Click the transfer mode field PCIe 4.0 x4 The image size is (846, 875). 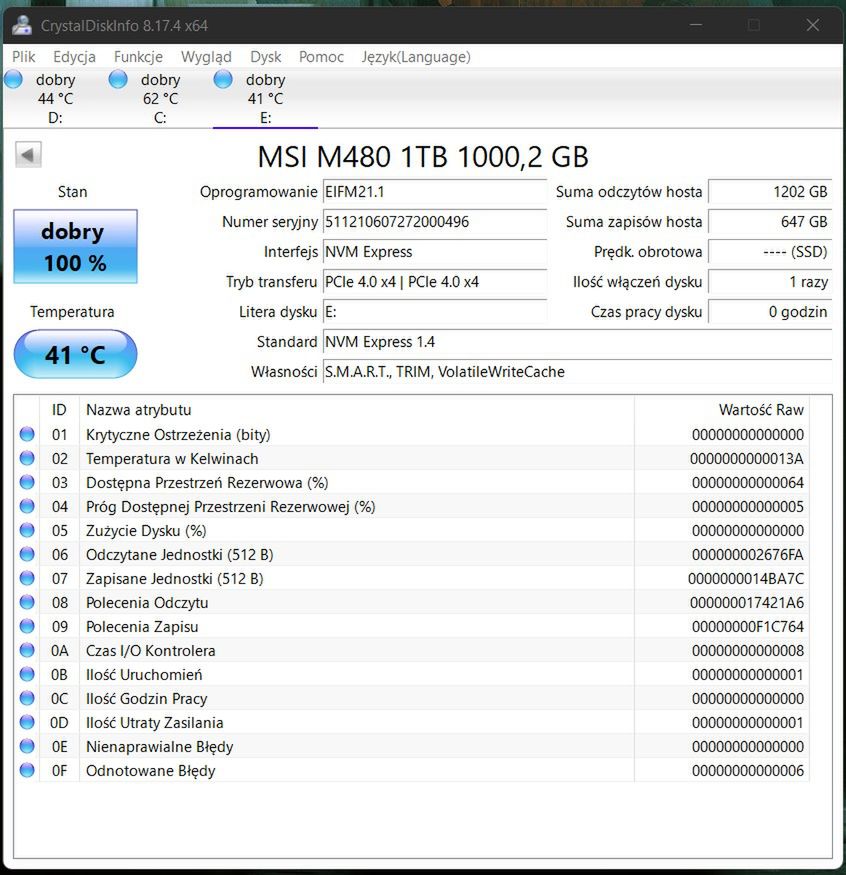(x=434, y=282)
